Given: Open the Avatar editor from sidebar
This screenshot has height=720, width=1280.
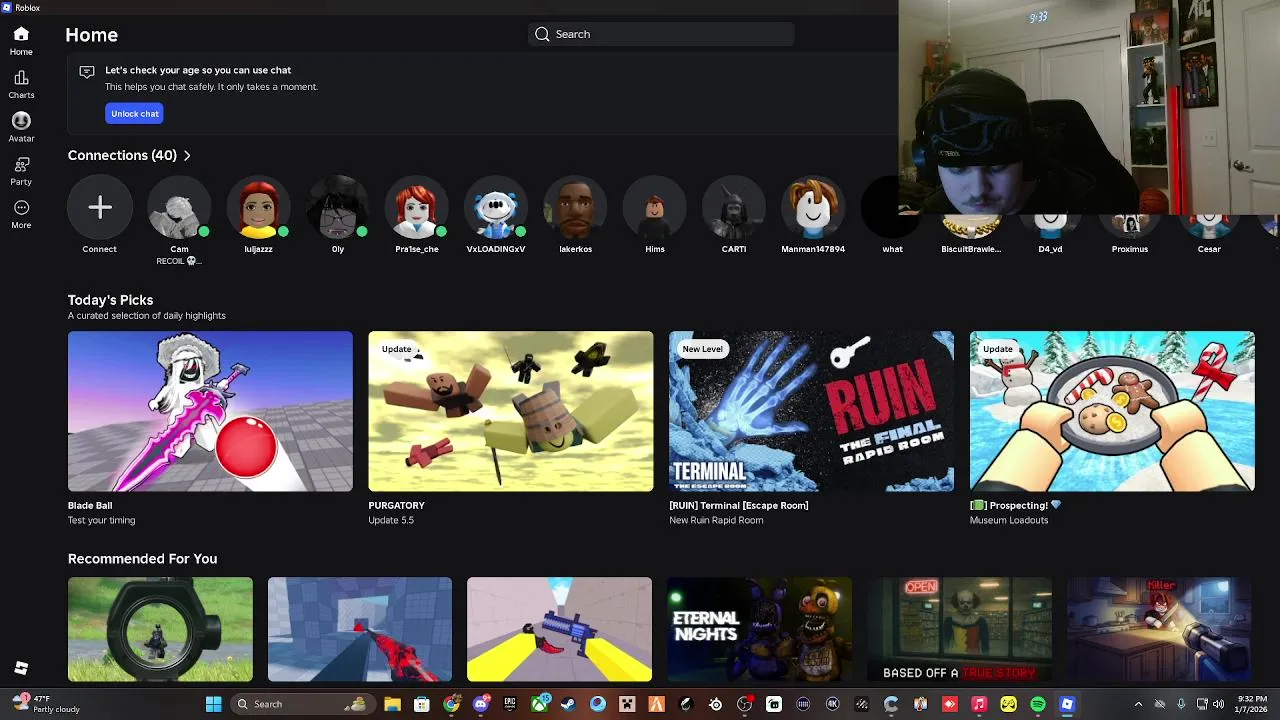Looking at the screenshot, I should click(x=21, y=127).
